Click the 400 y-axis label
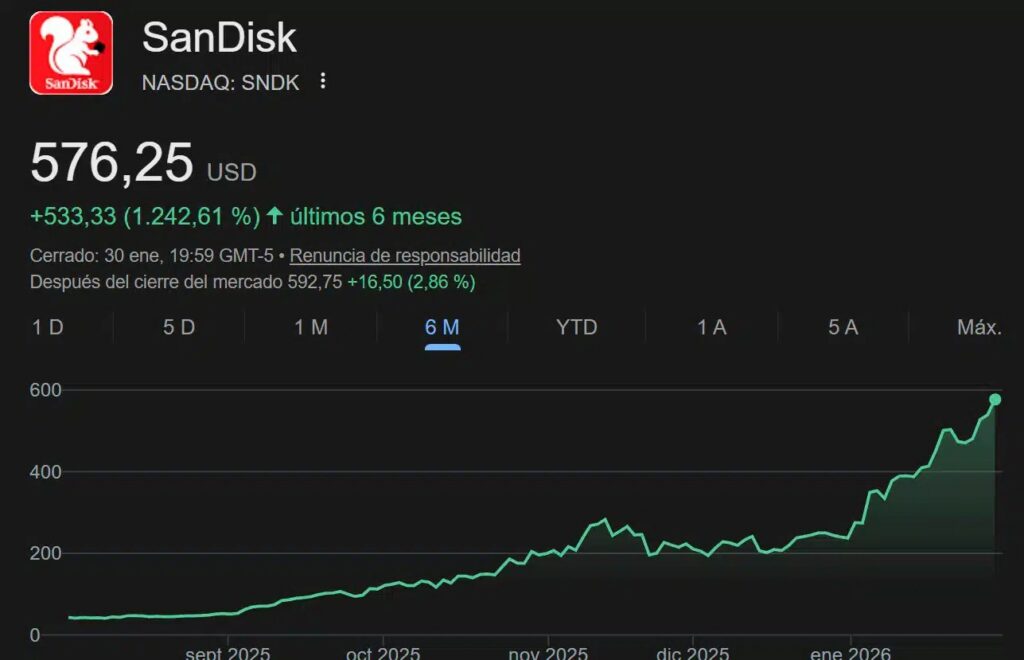 [45, 472]
